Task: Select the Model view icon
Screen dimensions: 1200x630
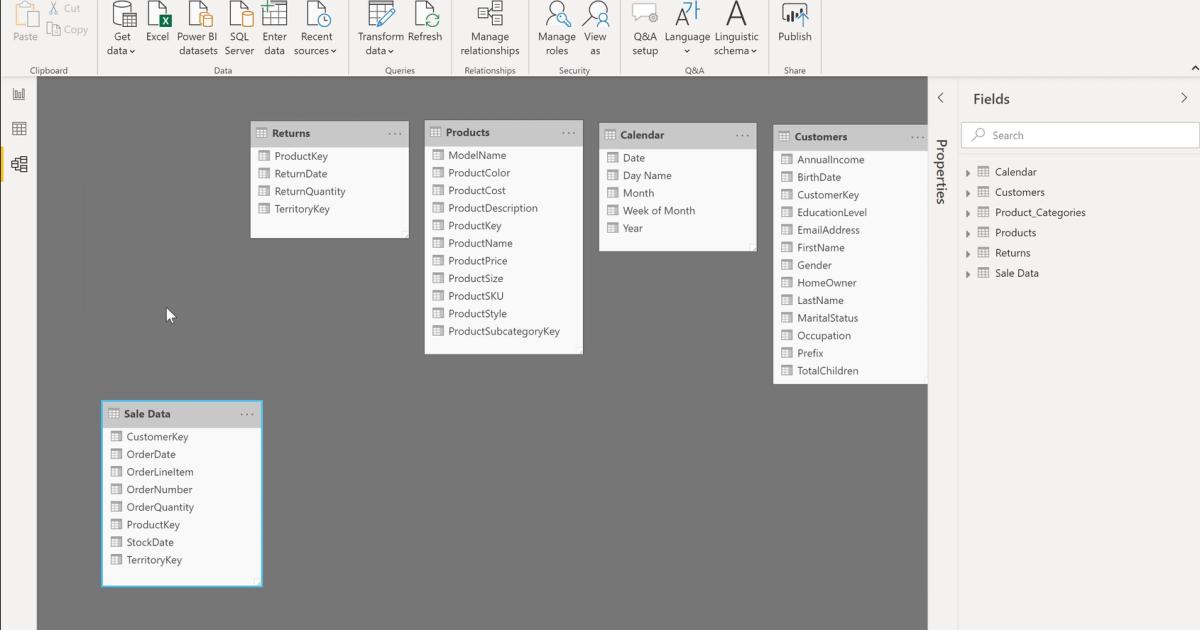Action: click(x=18, y=164)
